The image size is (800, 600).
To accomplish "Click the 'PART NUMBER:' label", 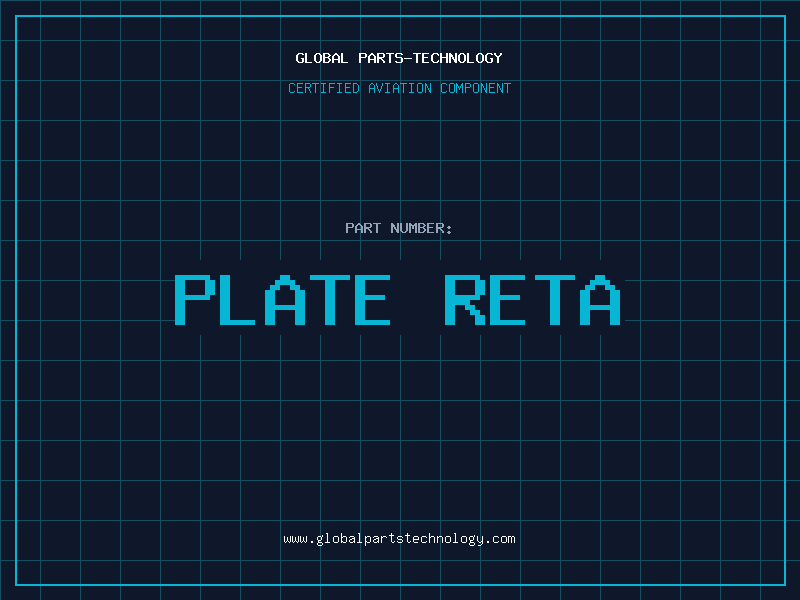I will (x=399, y=228).
